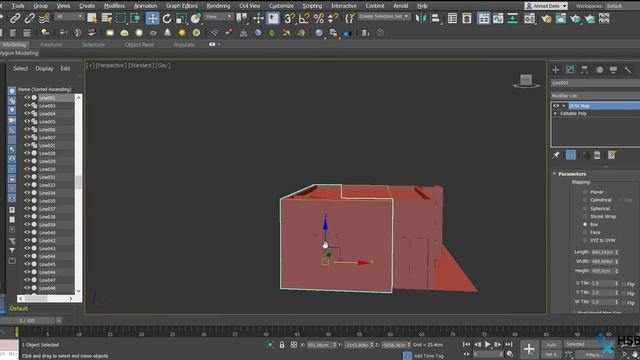The height and width of the screenshot is (360, 640).
Task: Toggle 3D Snaps icon
Action: 289,18
